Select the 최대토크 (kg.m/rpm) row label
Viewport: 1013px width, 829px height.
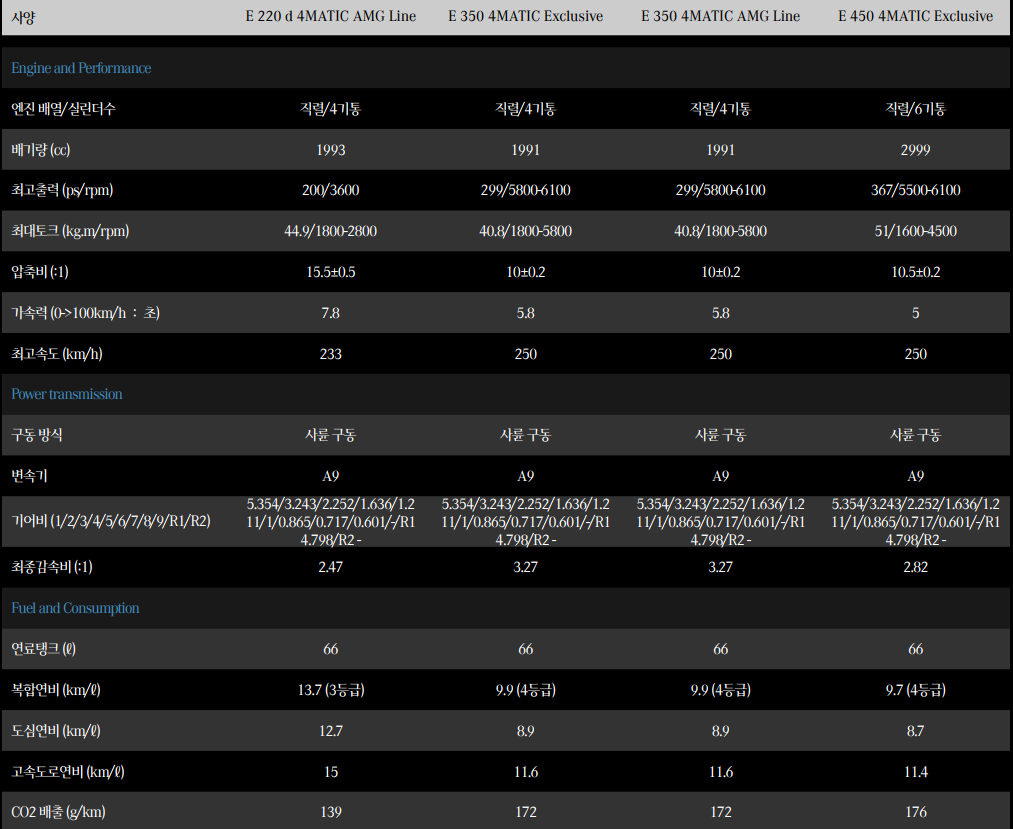click(70, 231)
